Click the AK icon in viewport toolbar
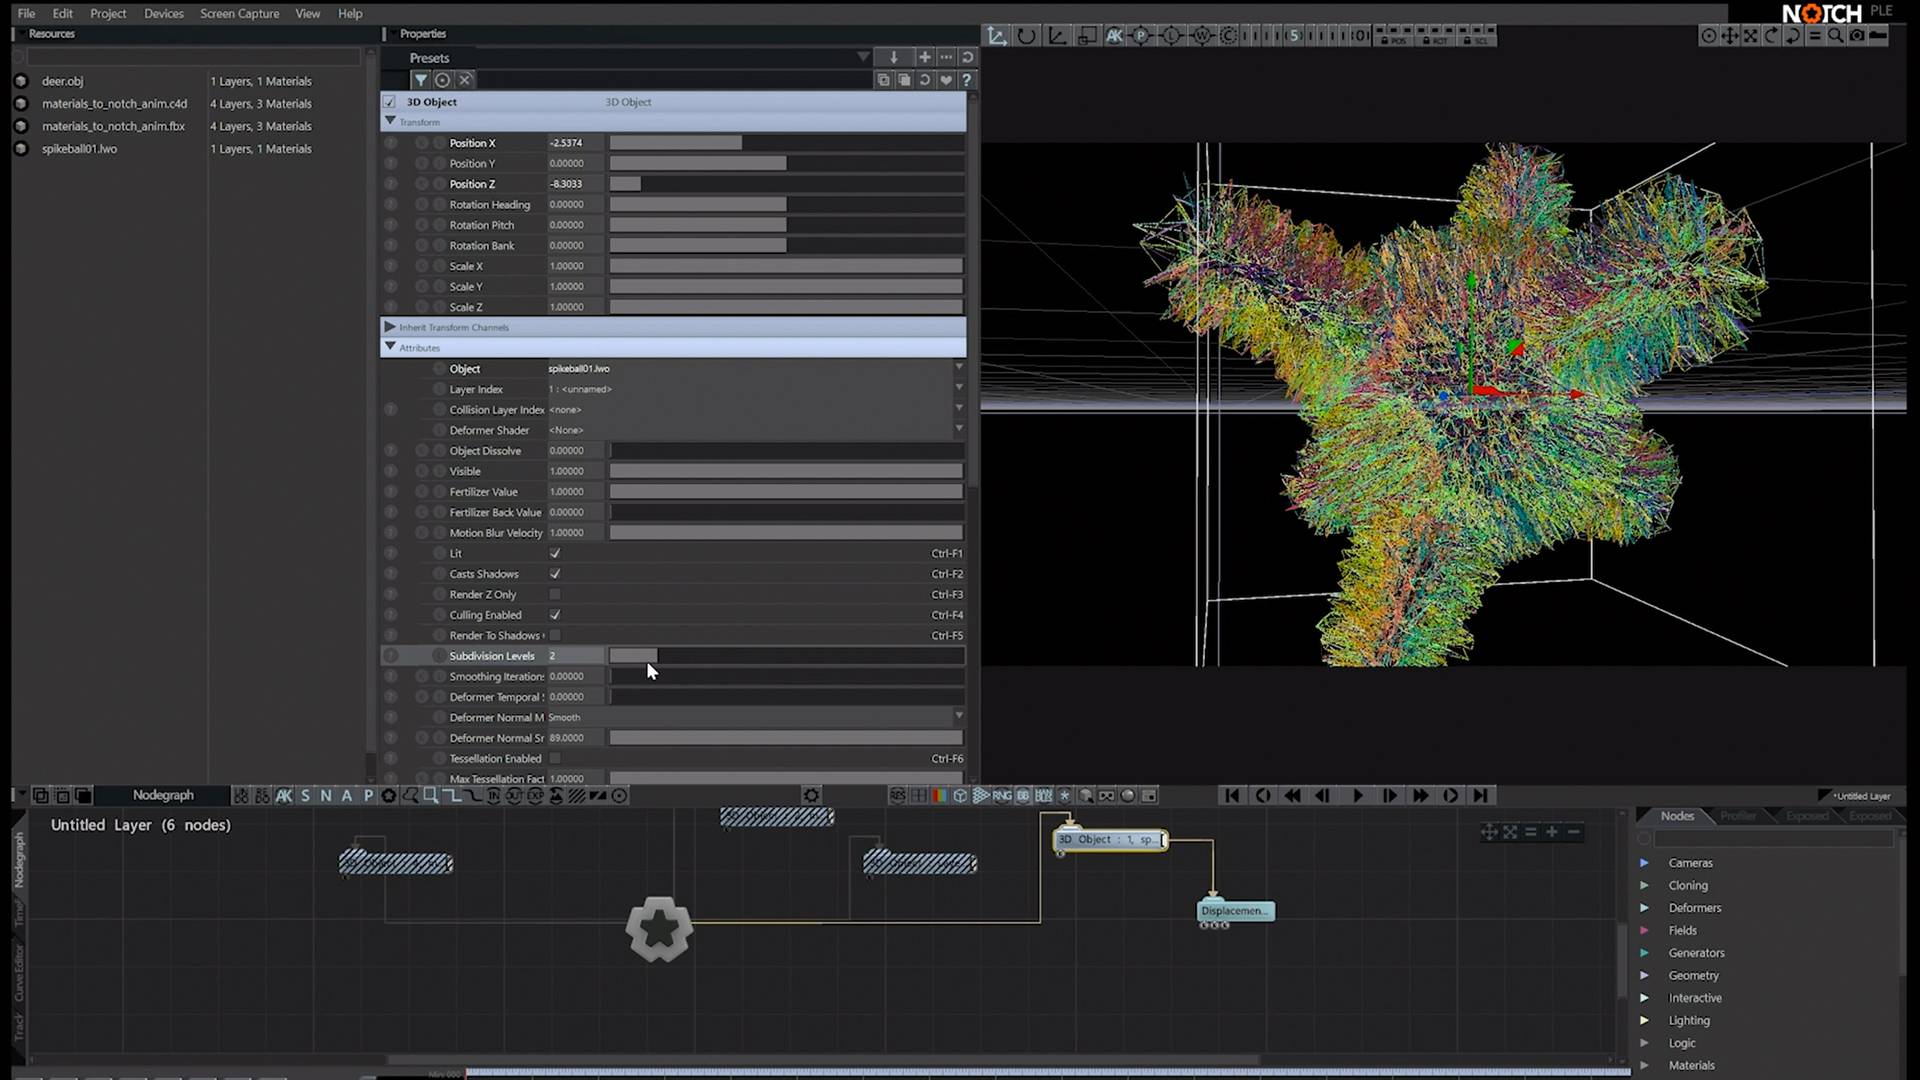Image resolution: width=1920 pixels, height=1080 pixels. 1114,36
